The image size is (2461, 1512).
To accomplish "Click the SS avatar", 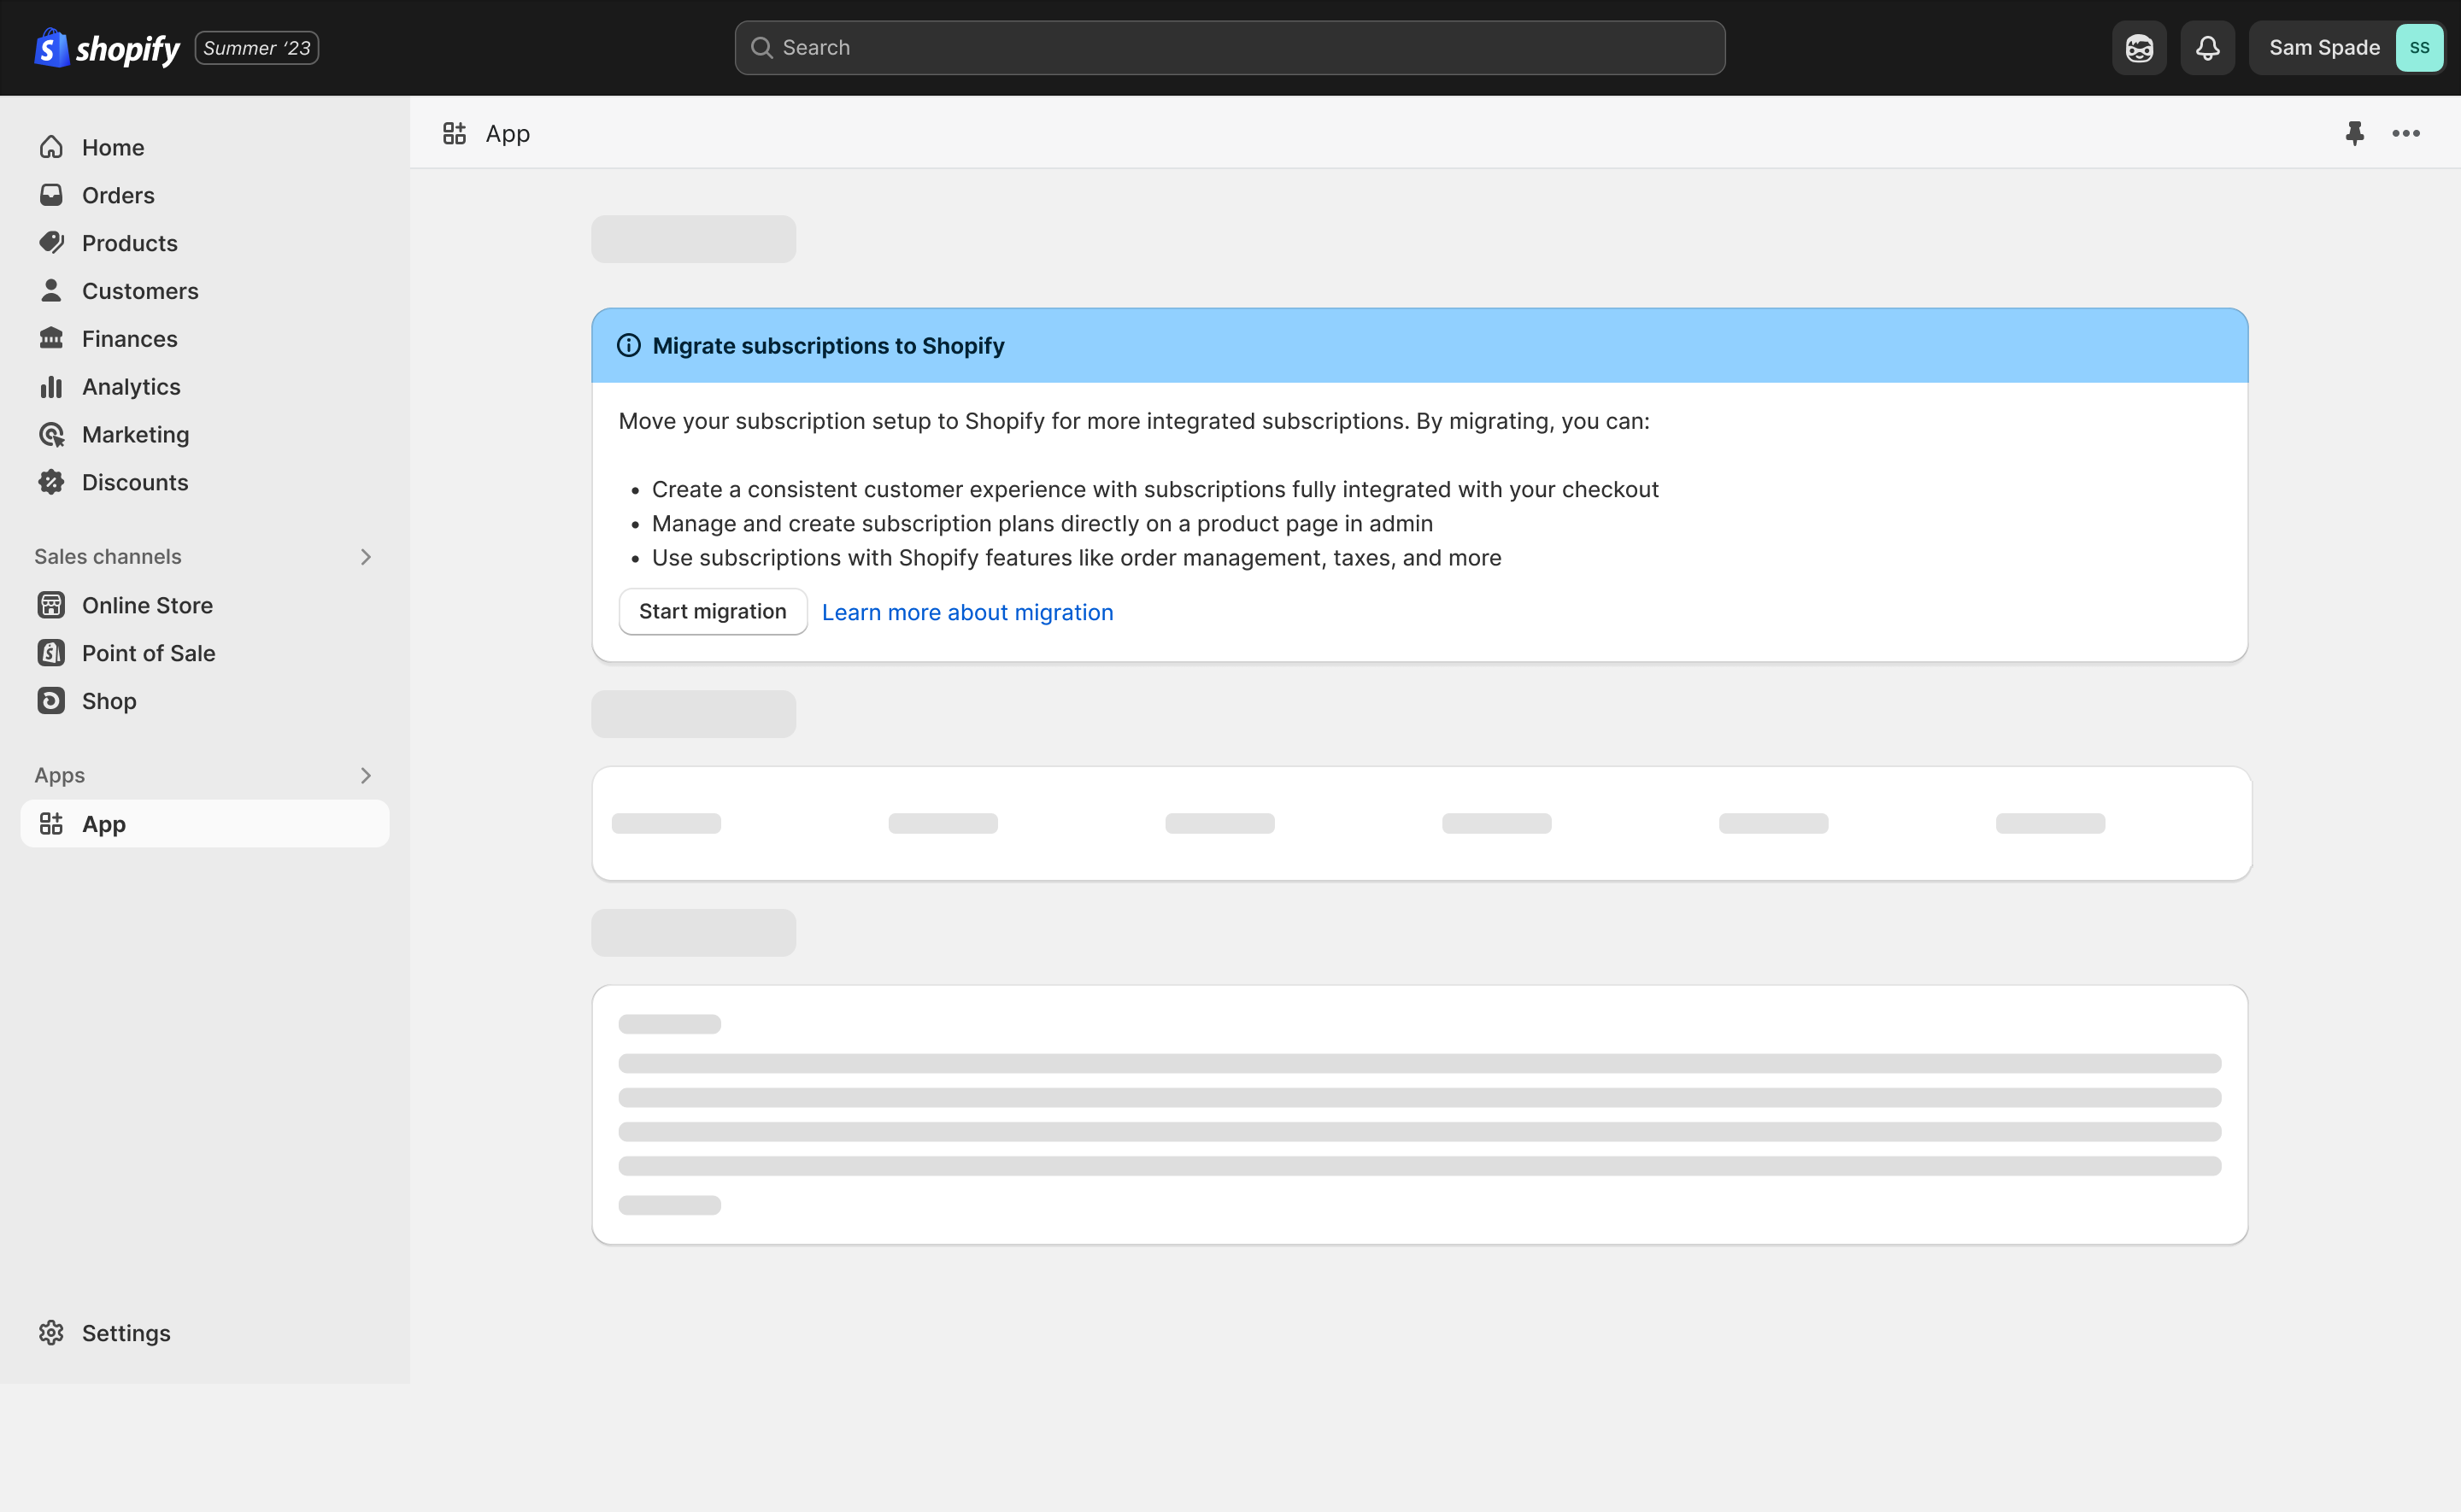I will 2419,48.
